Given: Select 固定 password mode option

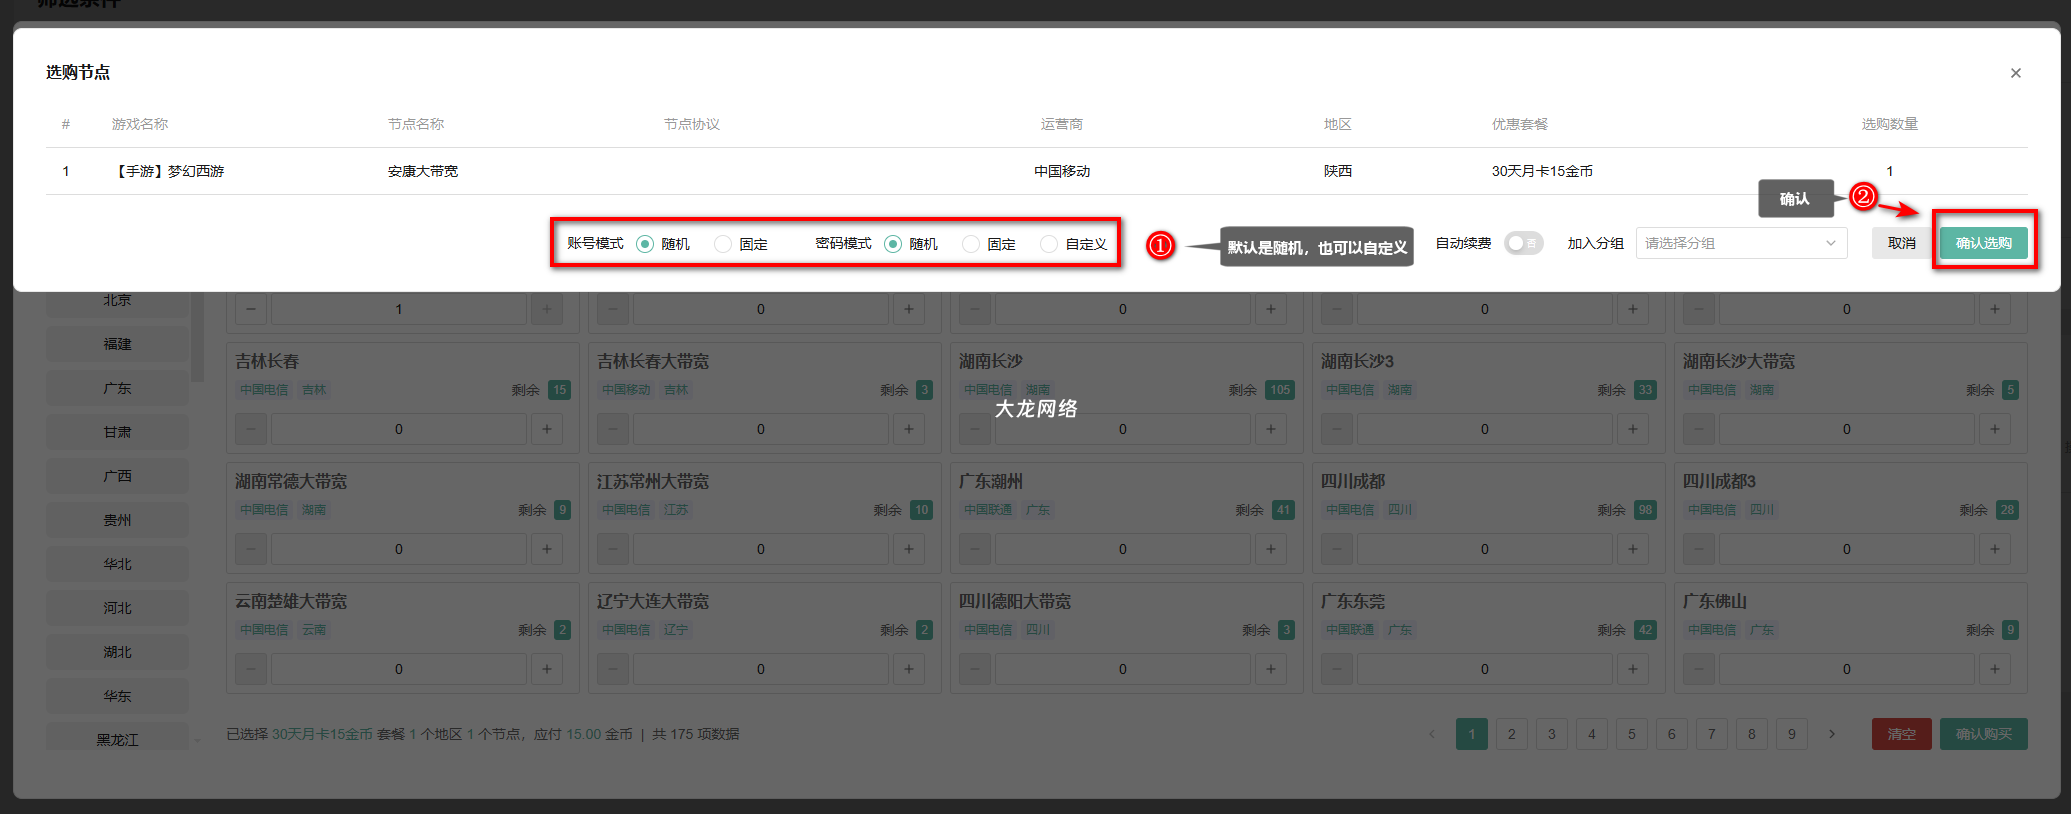Looking at the screenshot, I should pyautogui.click(x=971, y=244).
